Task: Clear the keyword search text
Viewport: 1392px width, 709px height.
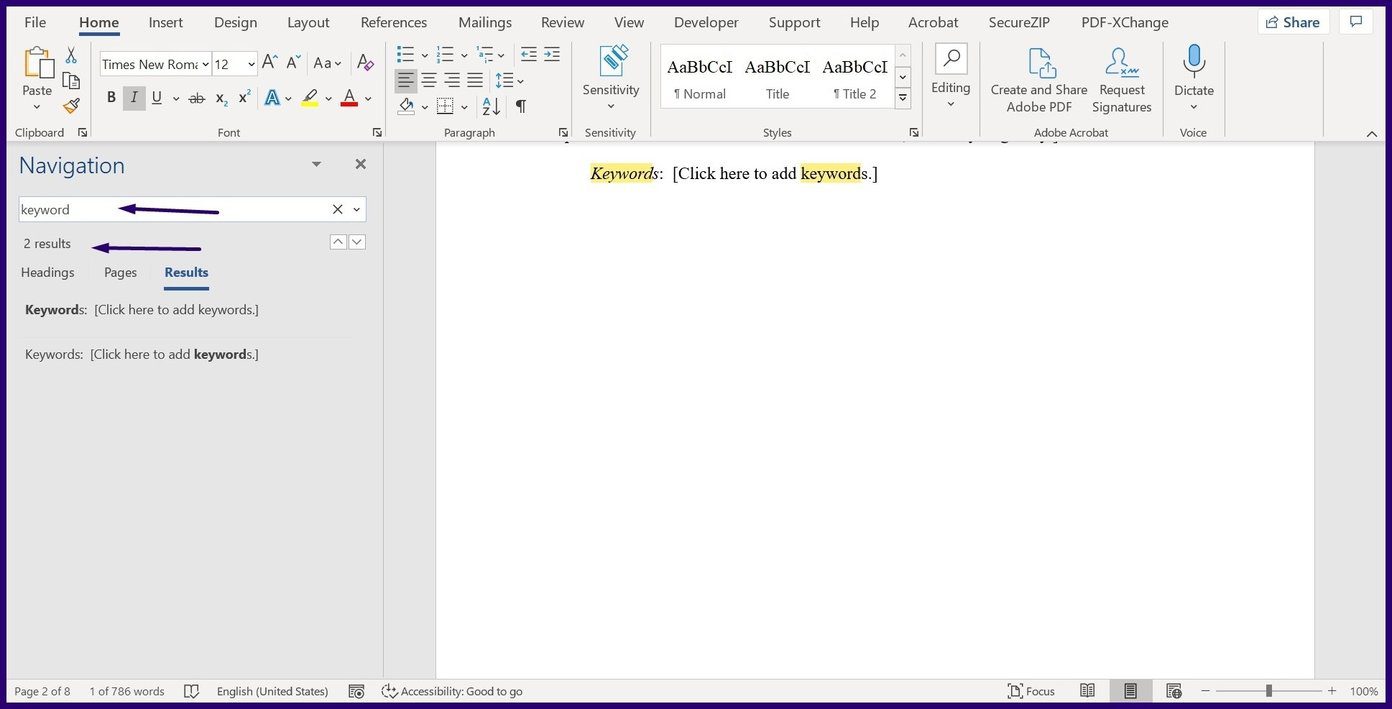Action: point(337,209)
